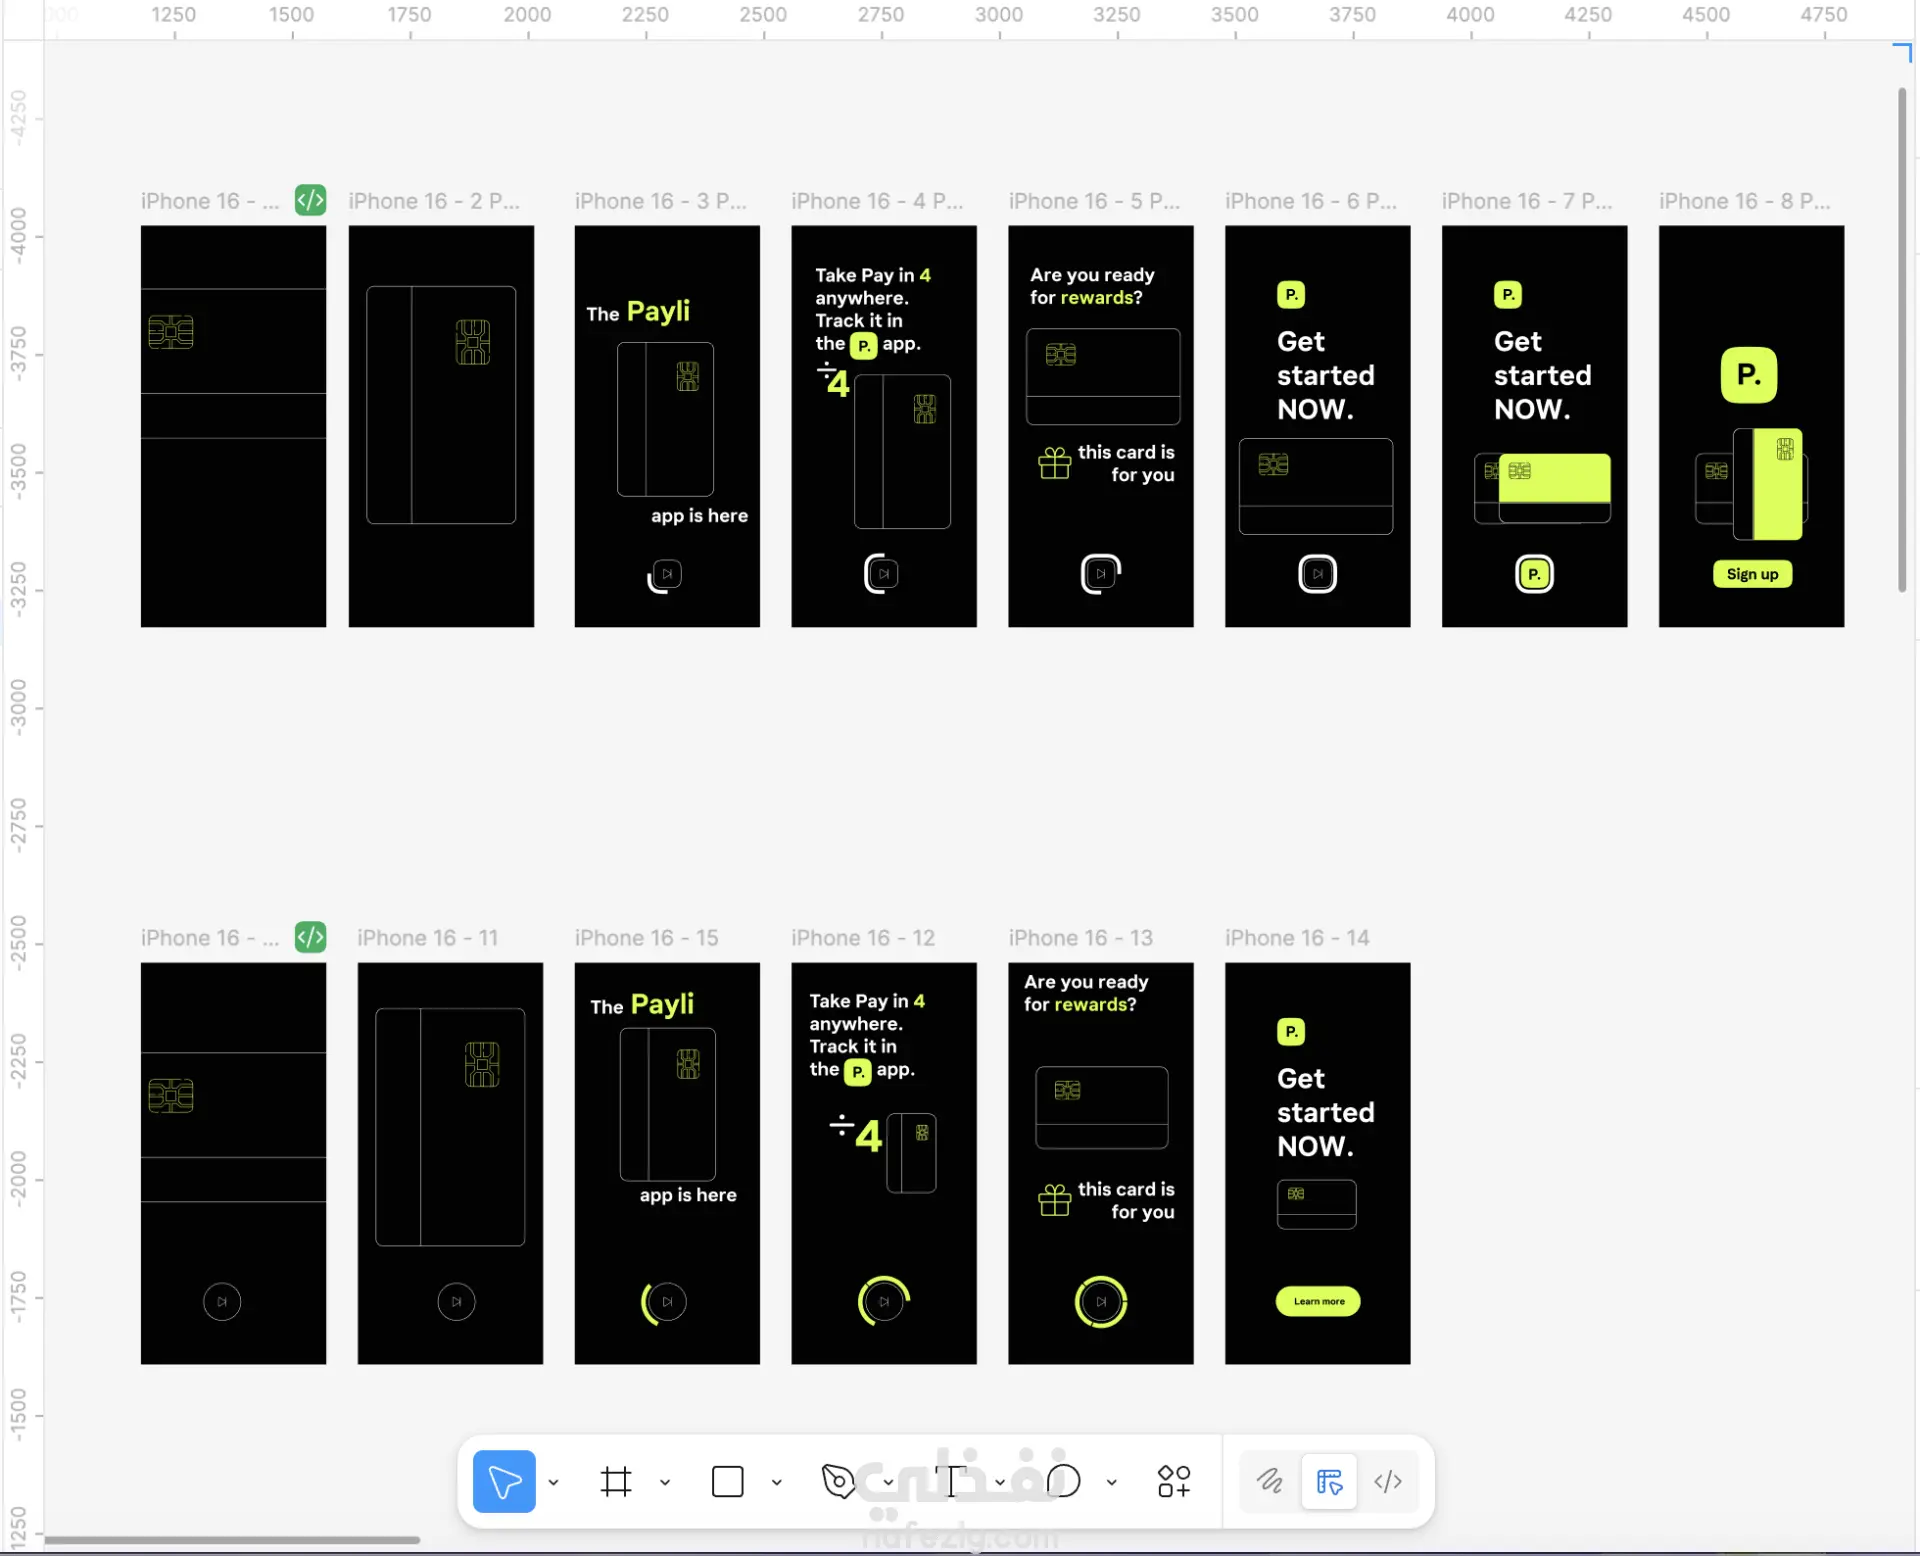Image resolution: width=1920 pixels, height=1556 pixels.
Task: Select "this card is for you" in iPhone 16 - 5 P
Action: click(x=1126, y=463)
